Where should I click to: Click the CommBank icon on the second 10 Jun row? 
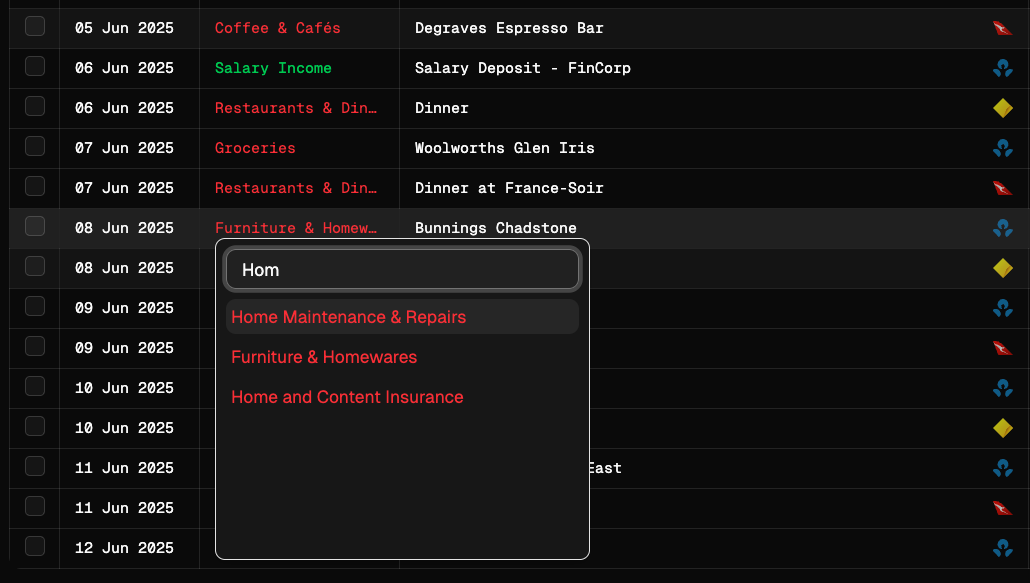point(1003,428)
